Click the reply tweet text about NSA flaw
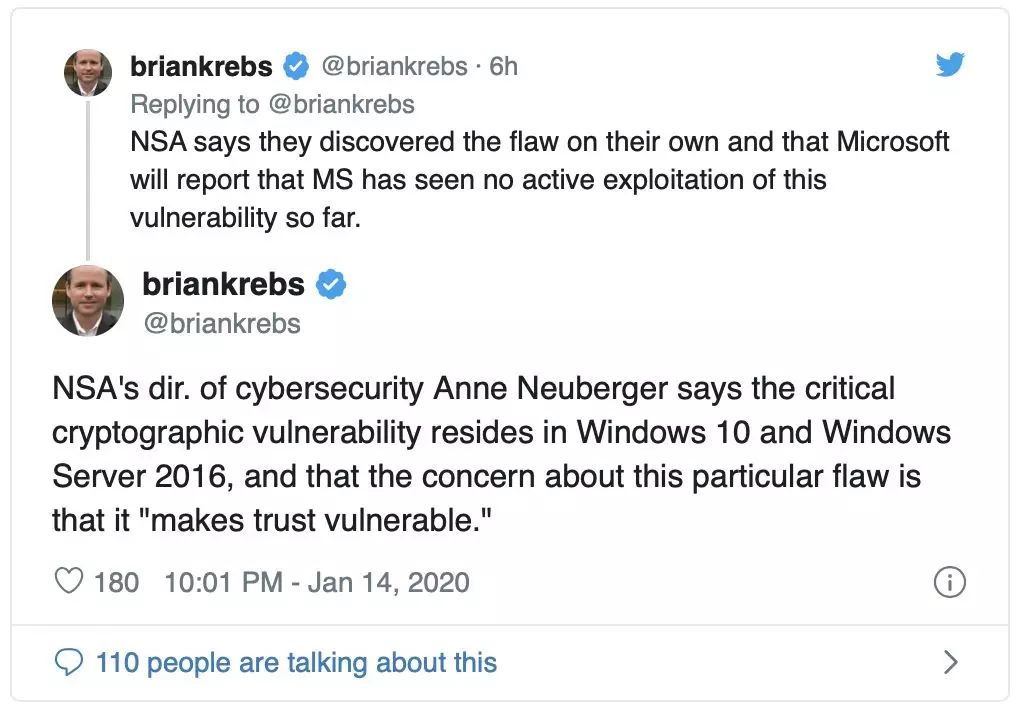This screenshot has width=1020, height=714. point(540,180)
